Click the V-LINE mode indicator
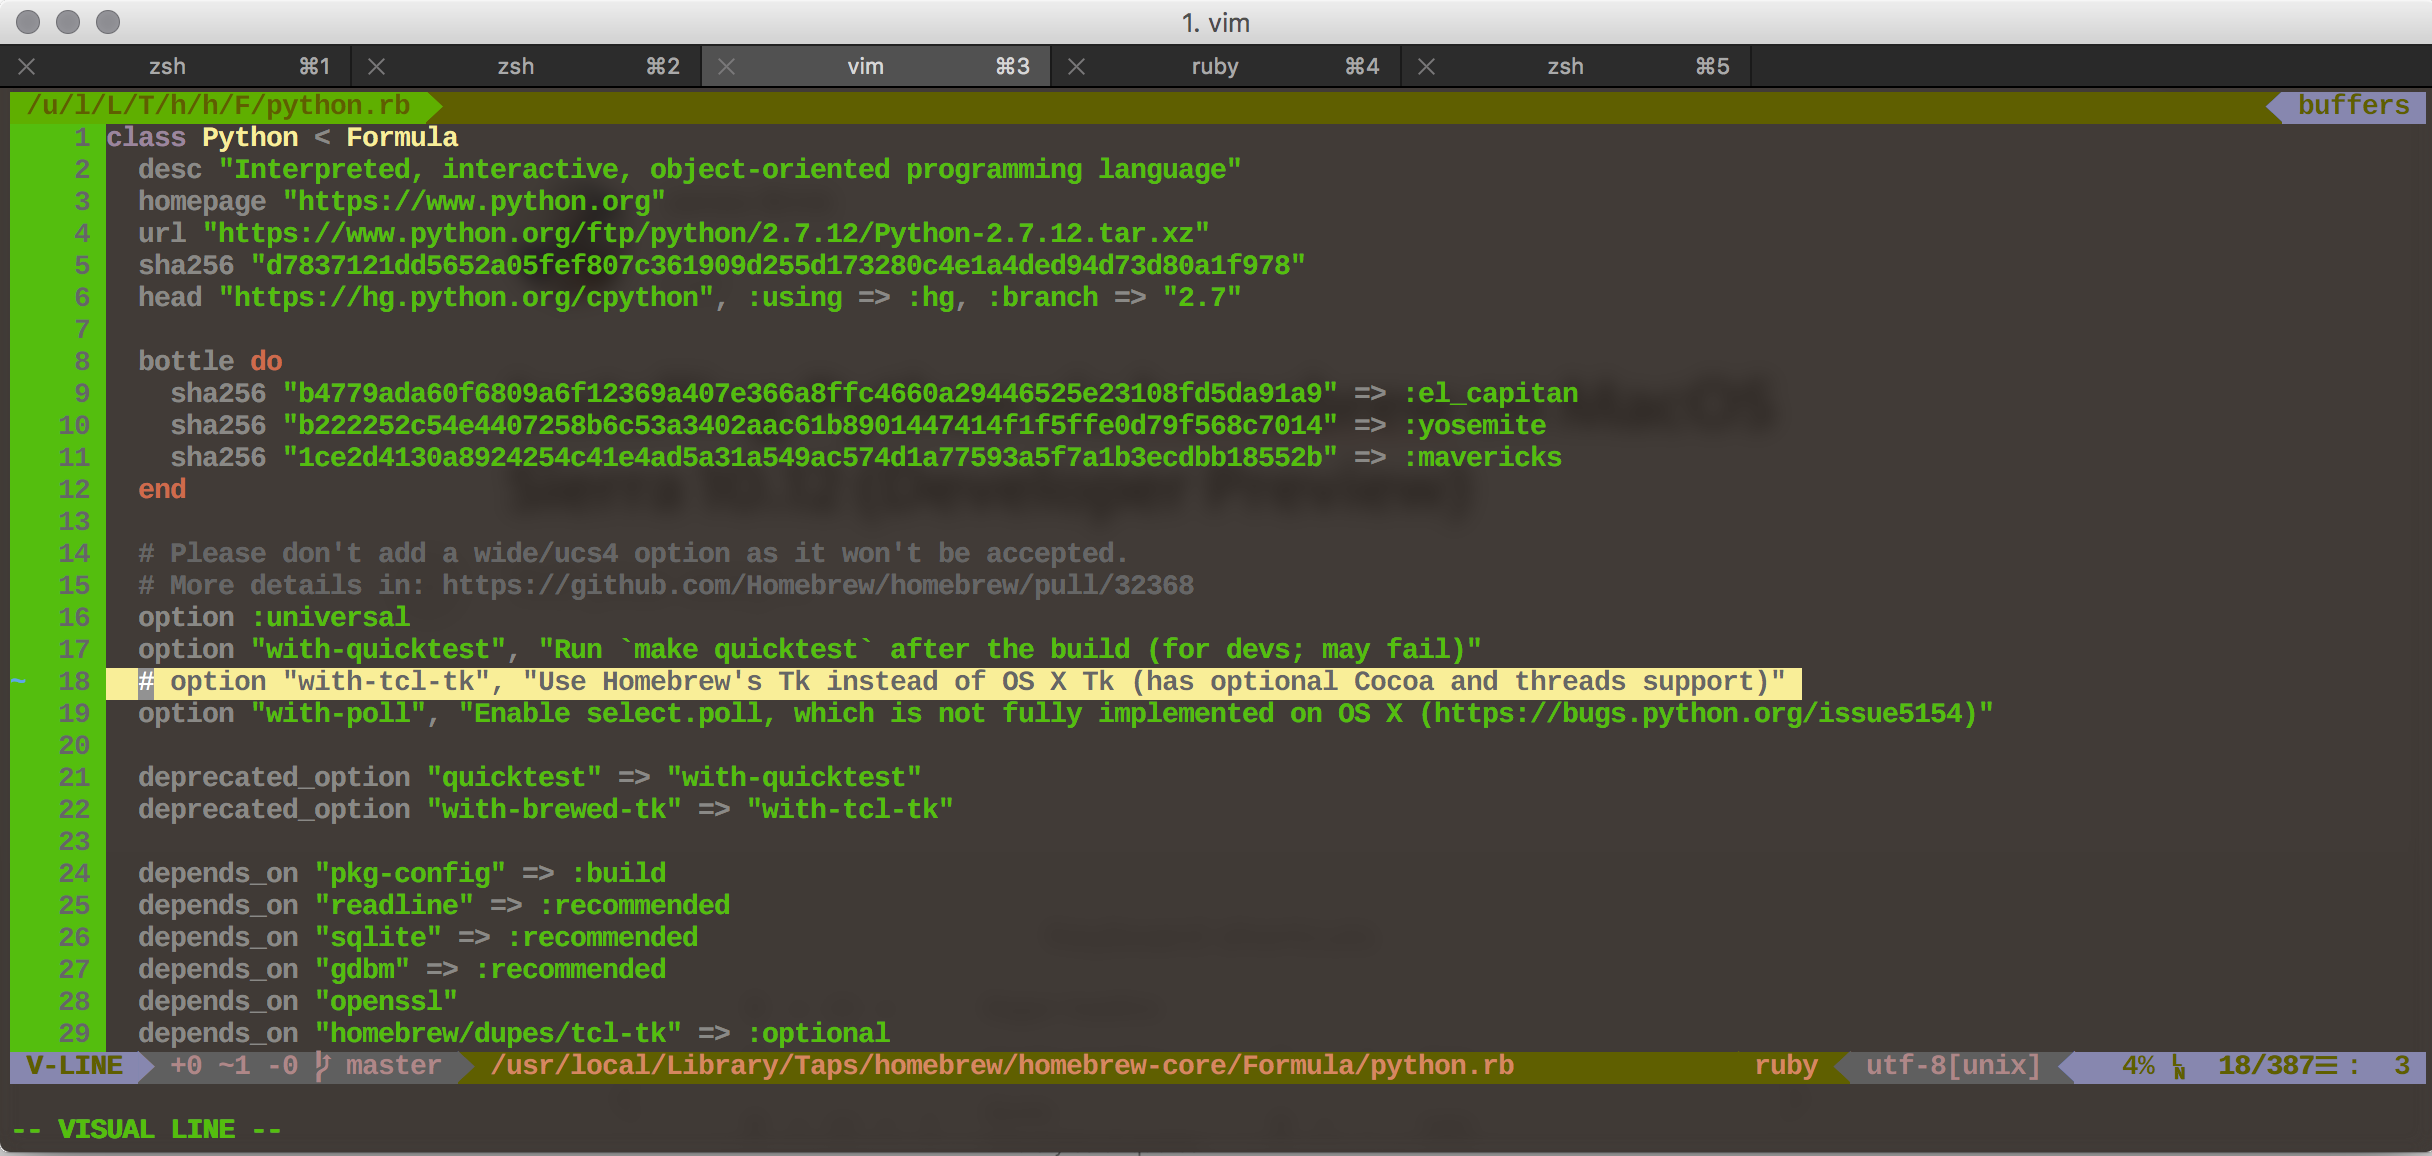 coord(75,1066)
